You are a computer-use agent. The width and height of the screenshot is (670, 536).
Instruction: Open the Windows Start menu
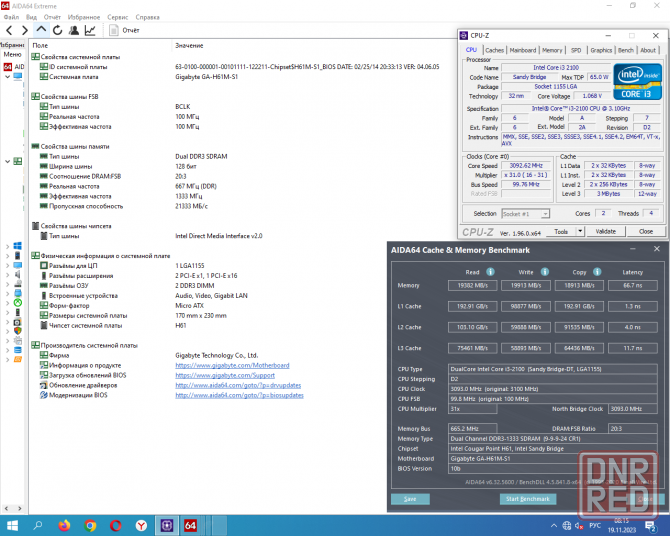click(x=12, y=525)
